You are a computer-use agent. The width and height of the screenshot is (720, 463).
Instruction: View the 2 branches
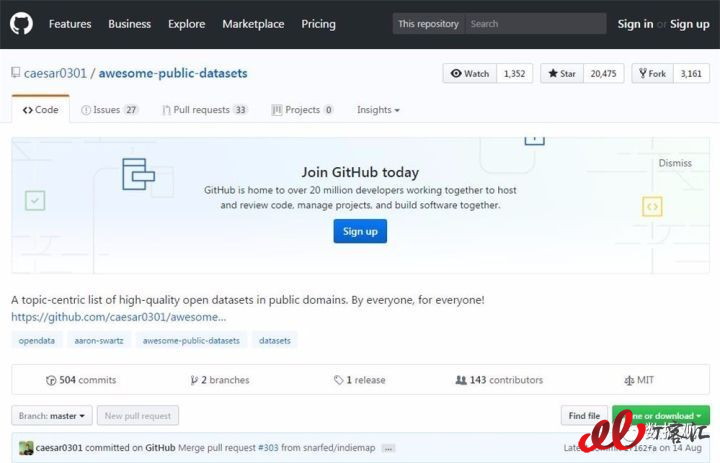coord(219,380)
